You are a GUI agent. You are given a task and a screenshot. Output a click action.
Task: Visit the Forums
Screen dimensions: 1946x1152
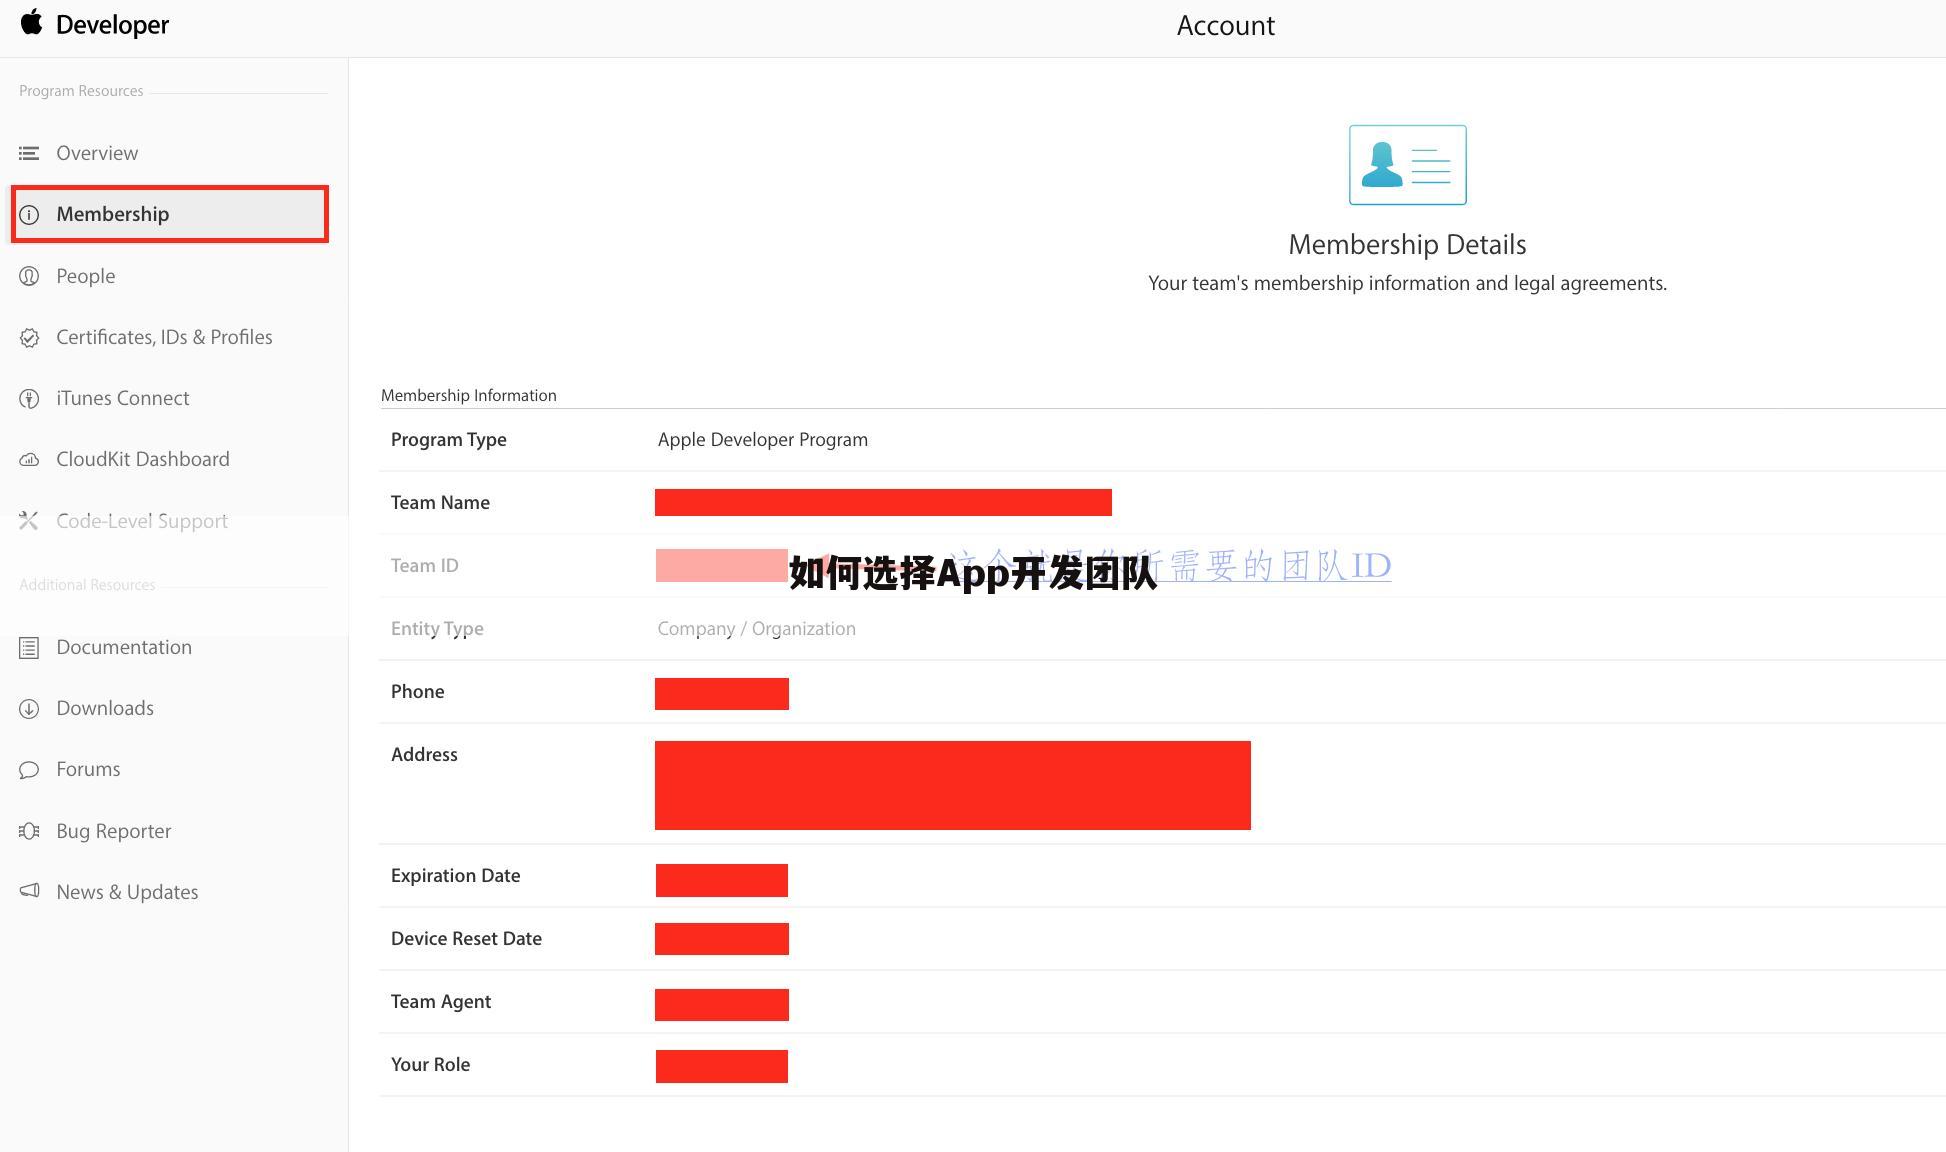(88, 769)
